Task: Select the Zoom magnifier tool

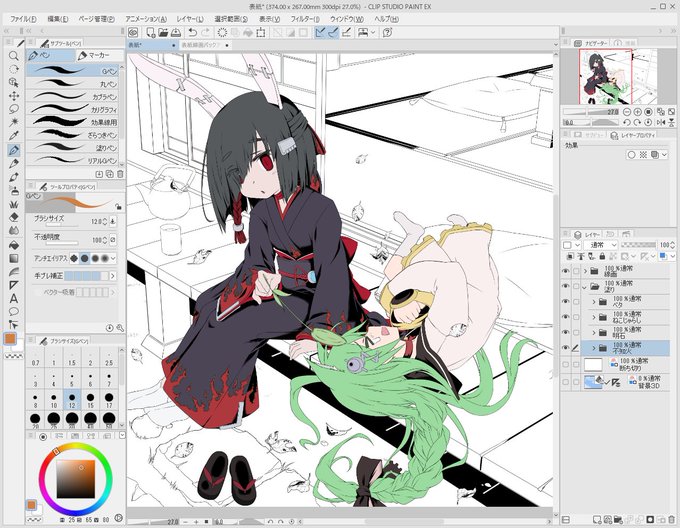Action: 13,56
